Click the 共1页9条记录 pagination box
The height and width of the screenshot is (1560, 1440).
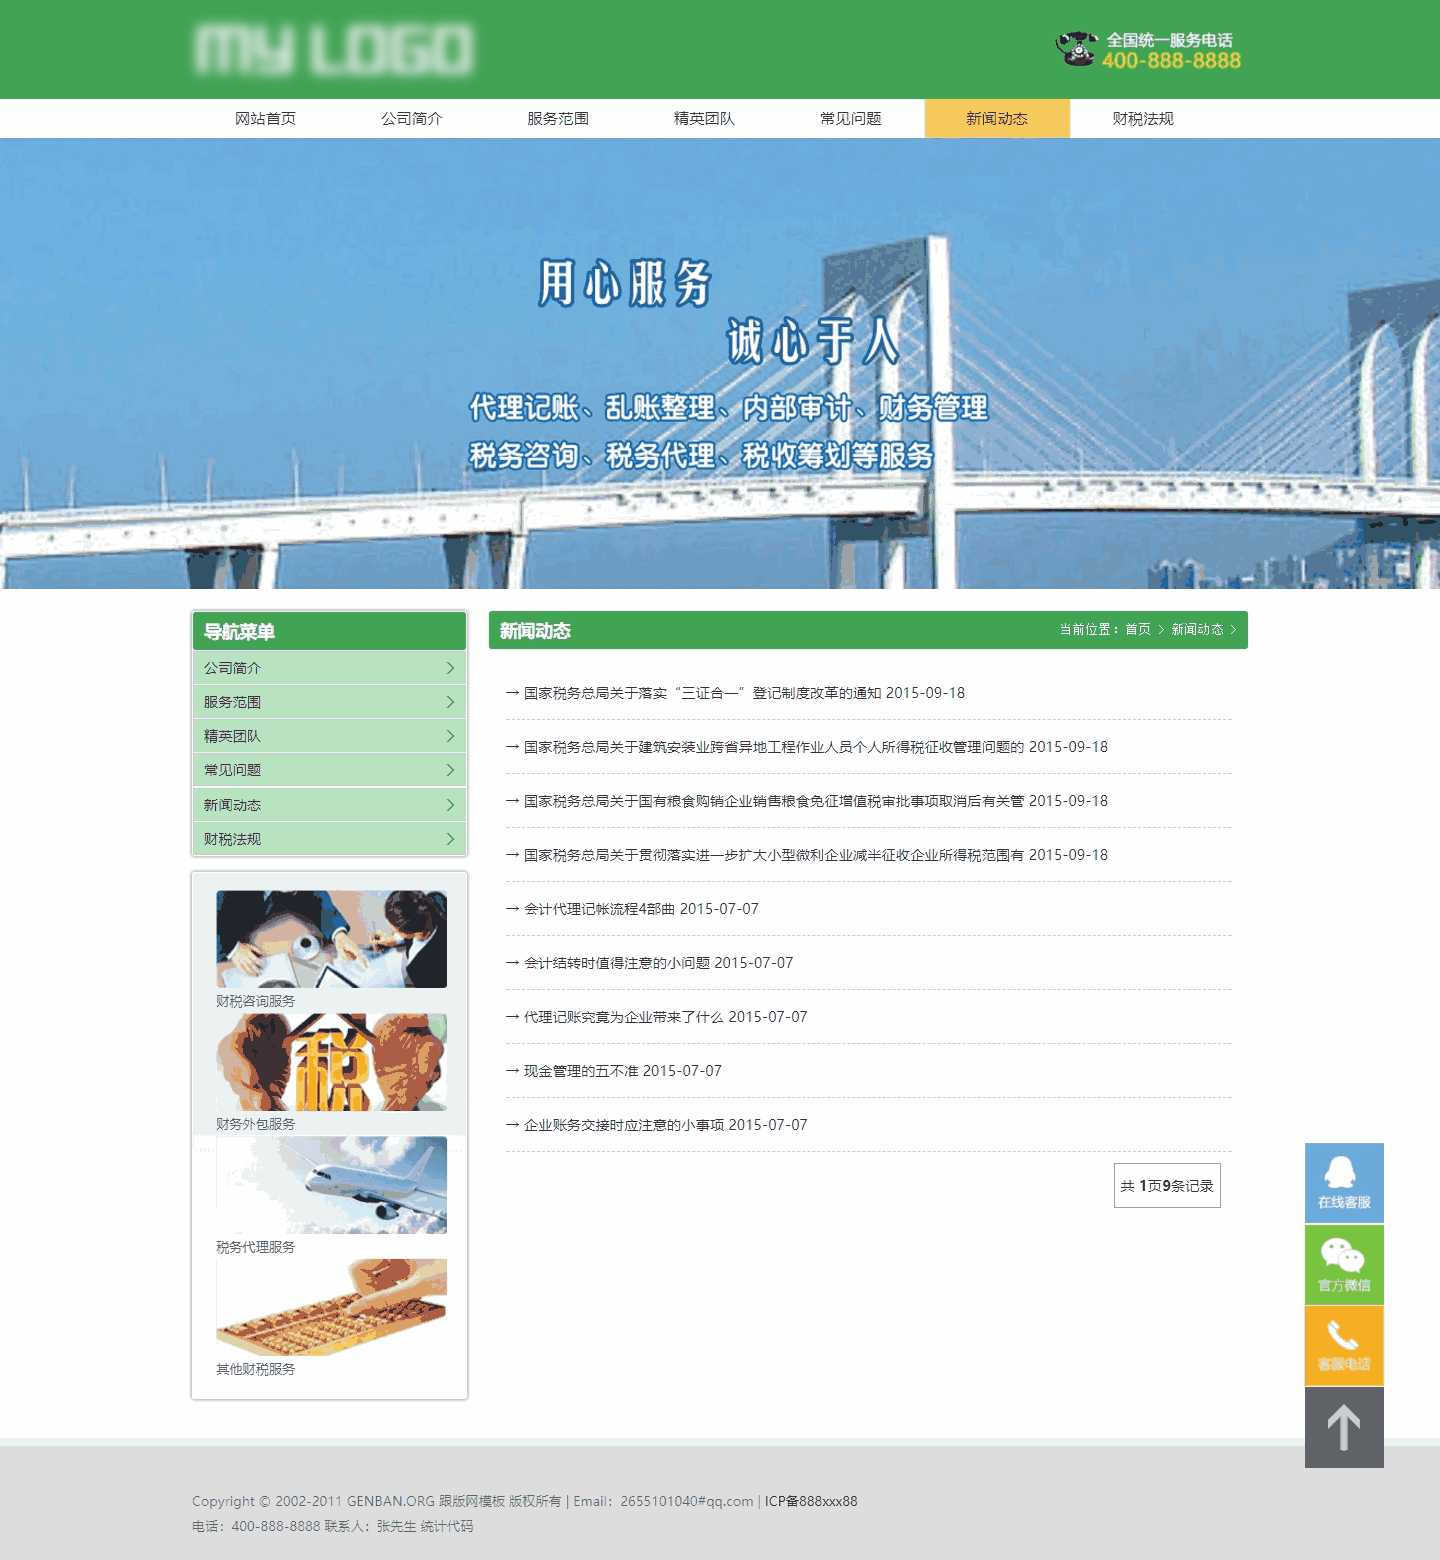pyautogui.click(x=1166, y=1186)
